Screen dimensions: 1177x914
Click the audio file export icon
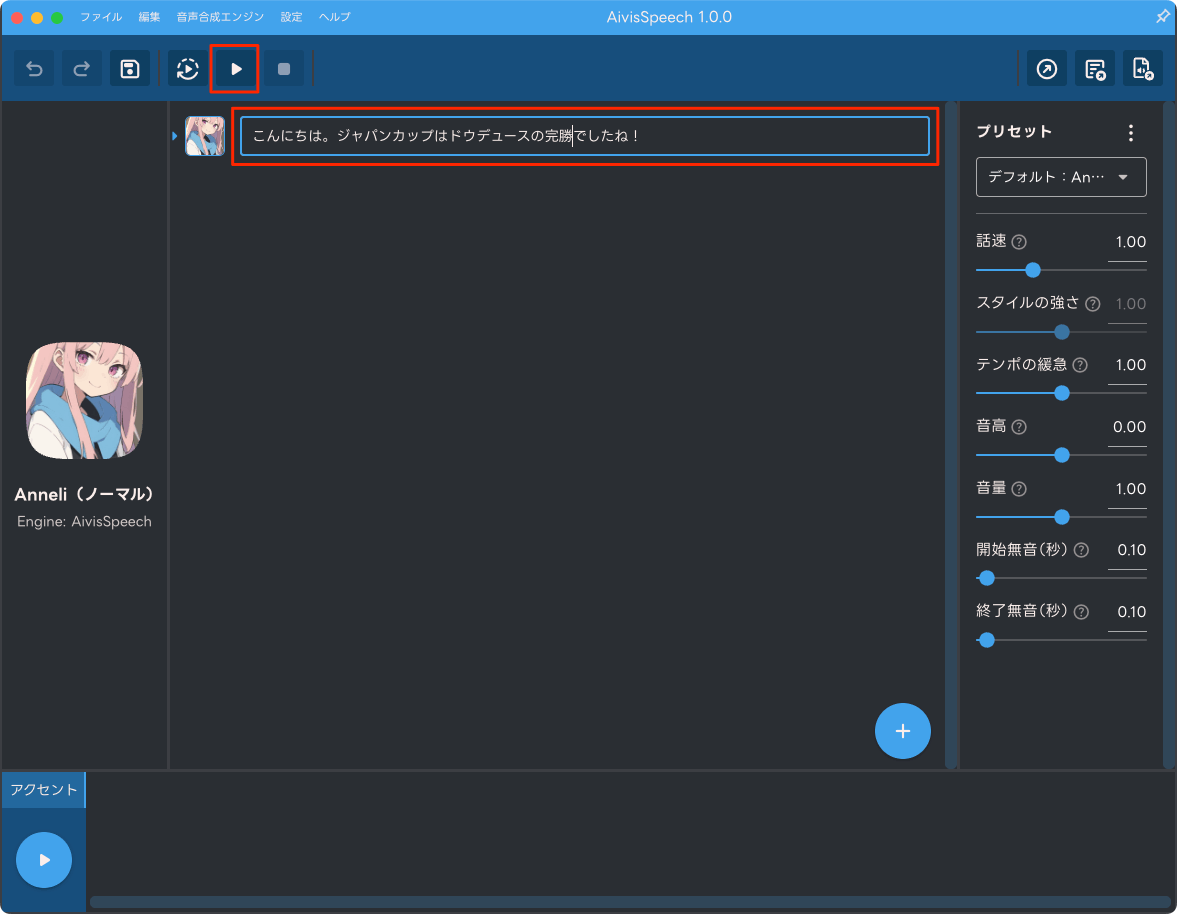tap(1142, 68)
